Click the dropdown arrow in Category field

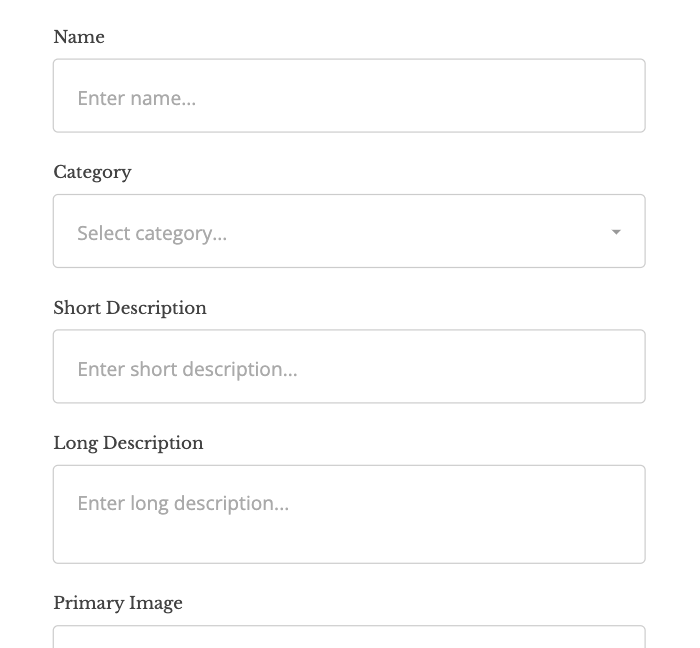coord(616,232)
